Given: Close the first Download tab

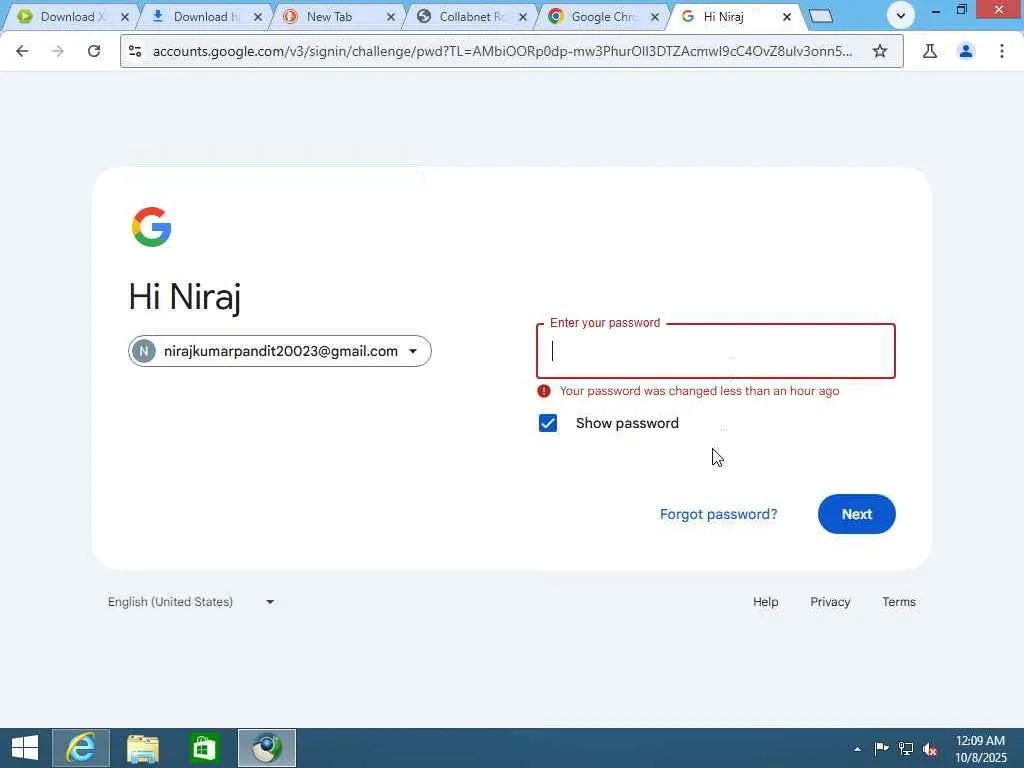Looking at the screenshot, I should [125, 17].
